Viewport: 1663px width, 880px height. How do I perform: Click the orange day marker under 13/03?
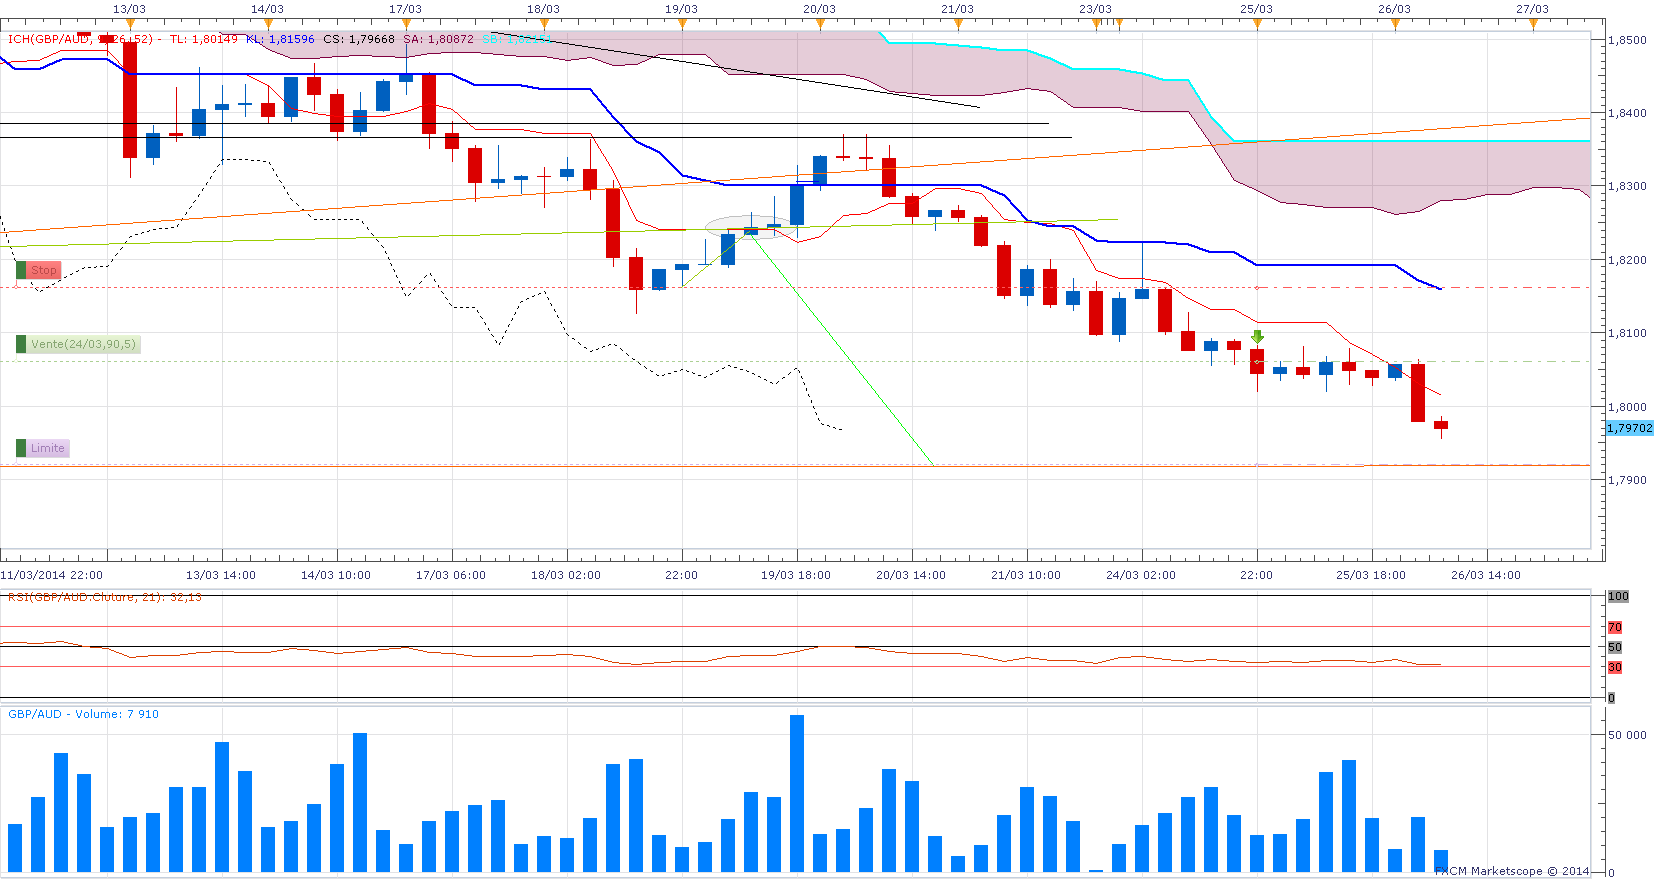(x=130, y=25)
